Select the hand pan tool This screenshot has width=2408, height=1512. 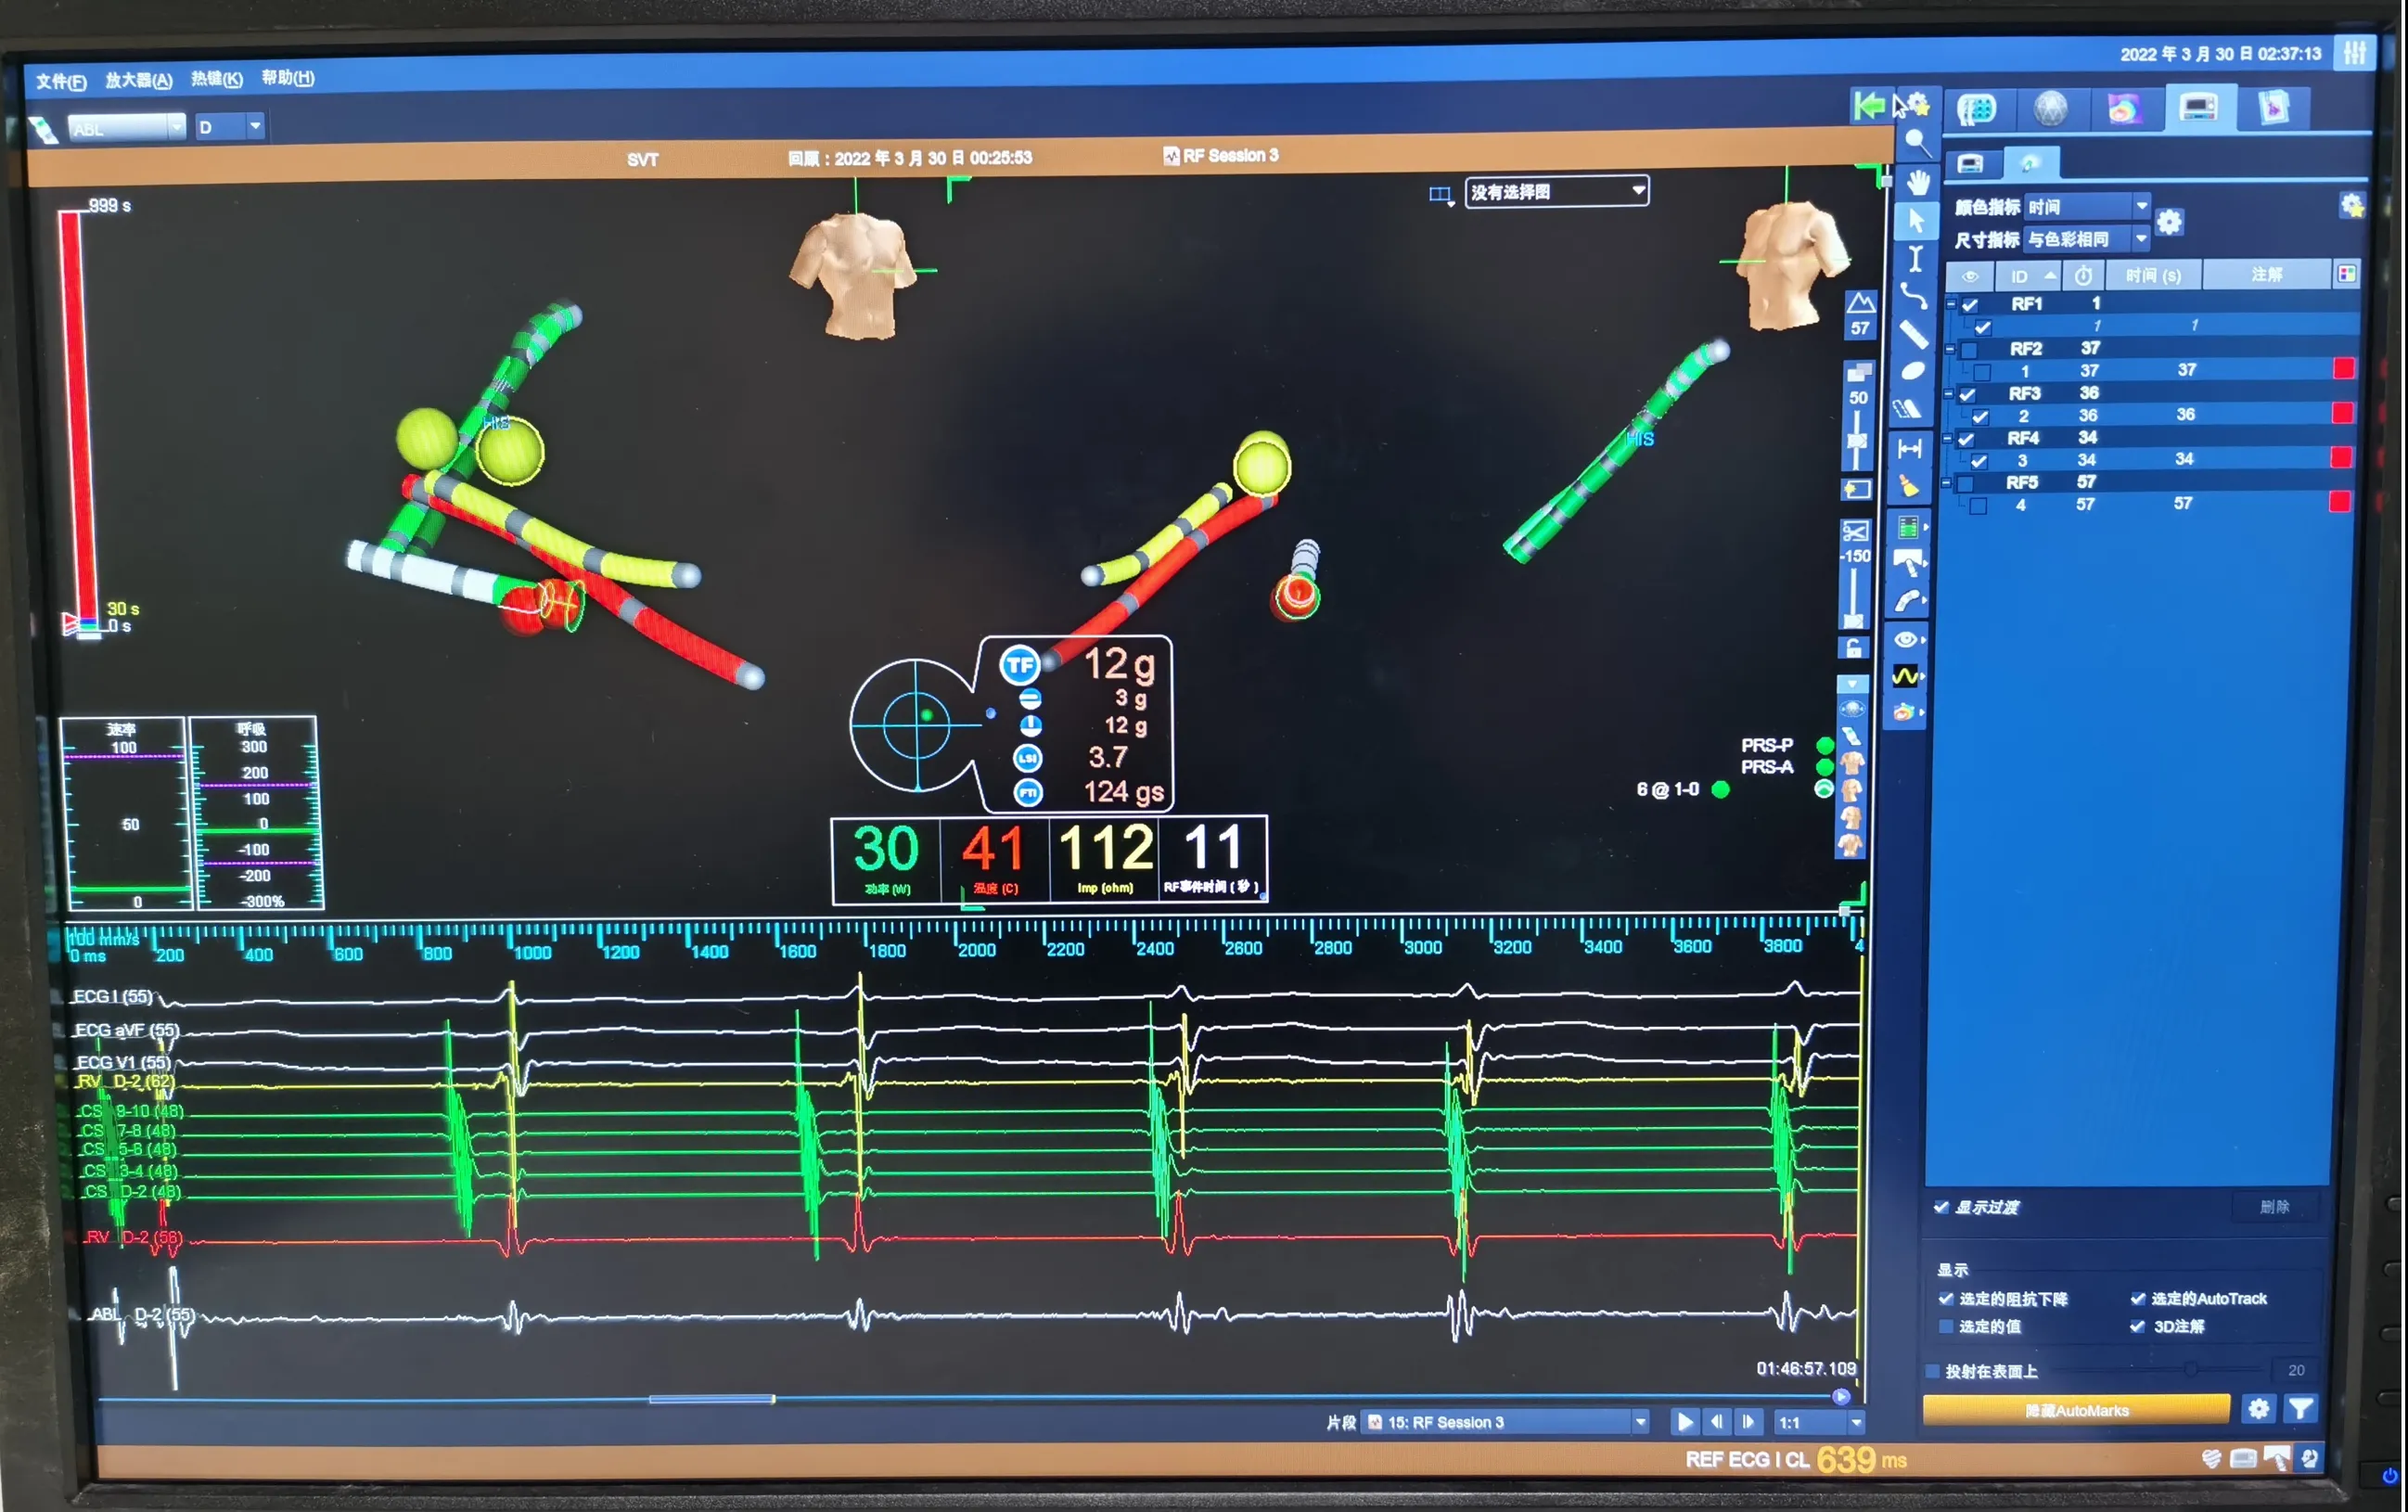click(1916, 182)
